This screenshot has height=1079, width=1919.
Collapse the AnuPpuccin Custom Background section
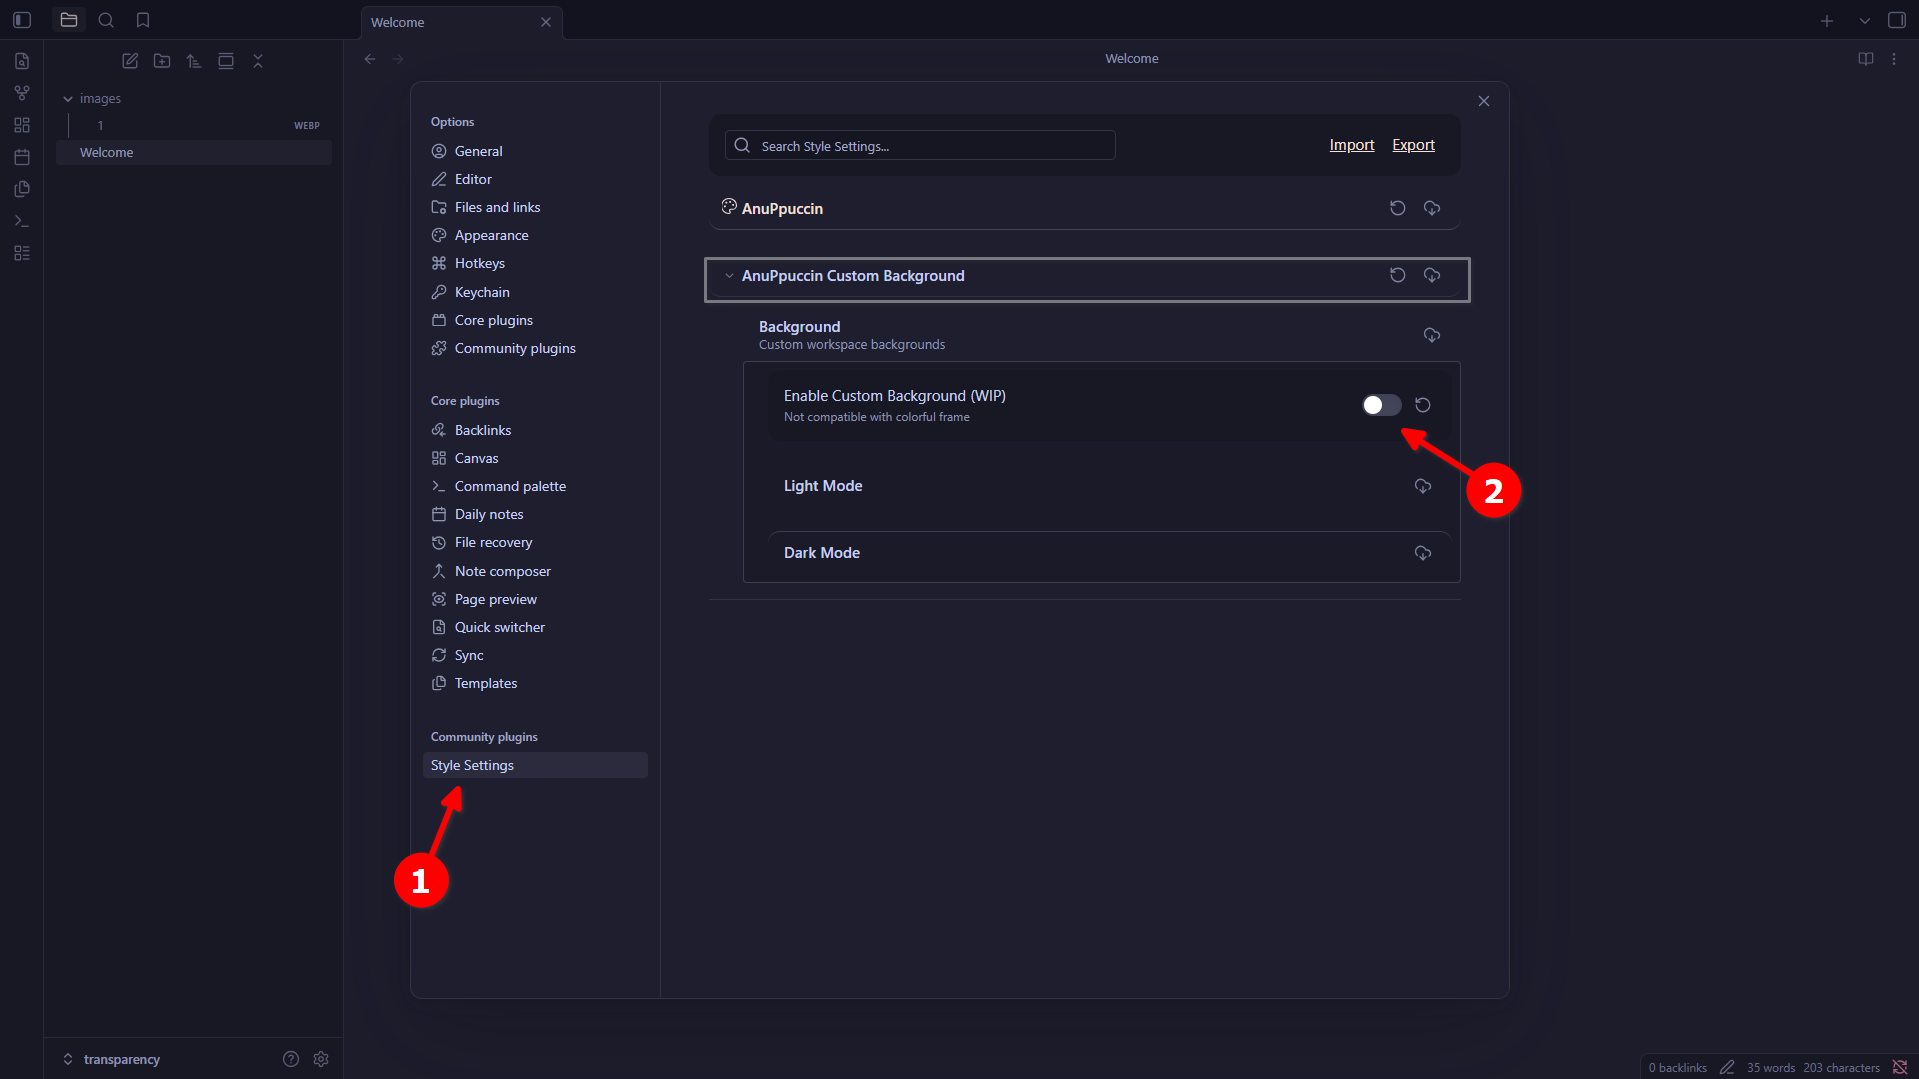click(x=729, y=276)
